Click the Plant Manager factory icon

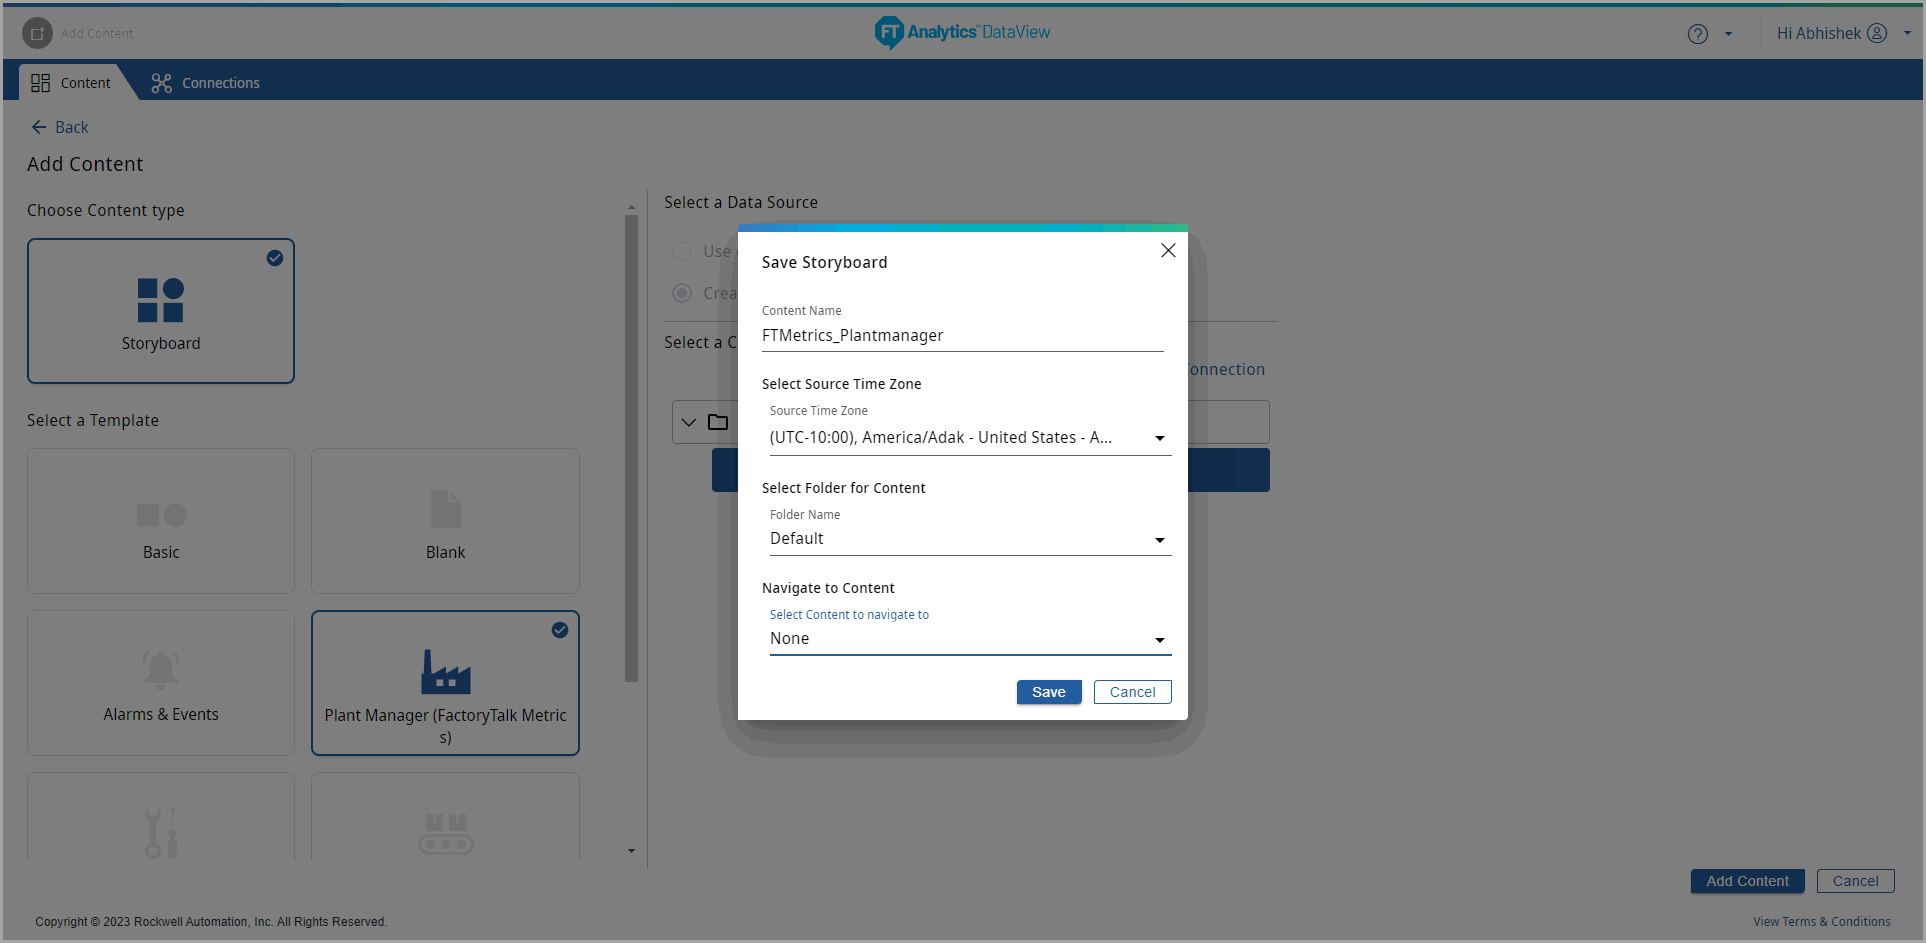click(446, 671)
